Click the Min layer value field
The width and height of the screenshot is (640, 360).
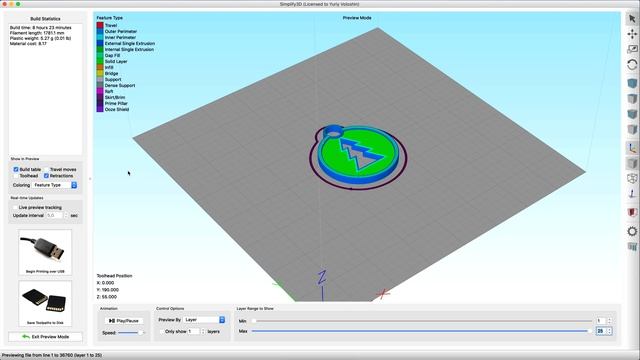pyautogui.click(x=601, y=321)
